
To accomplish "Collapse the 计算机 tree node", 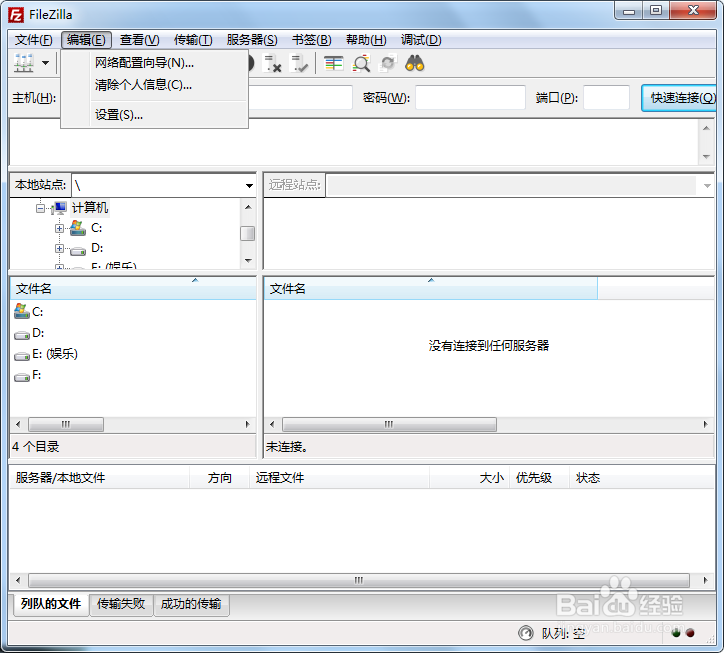I will click(x=41, y=209).
